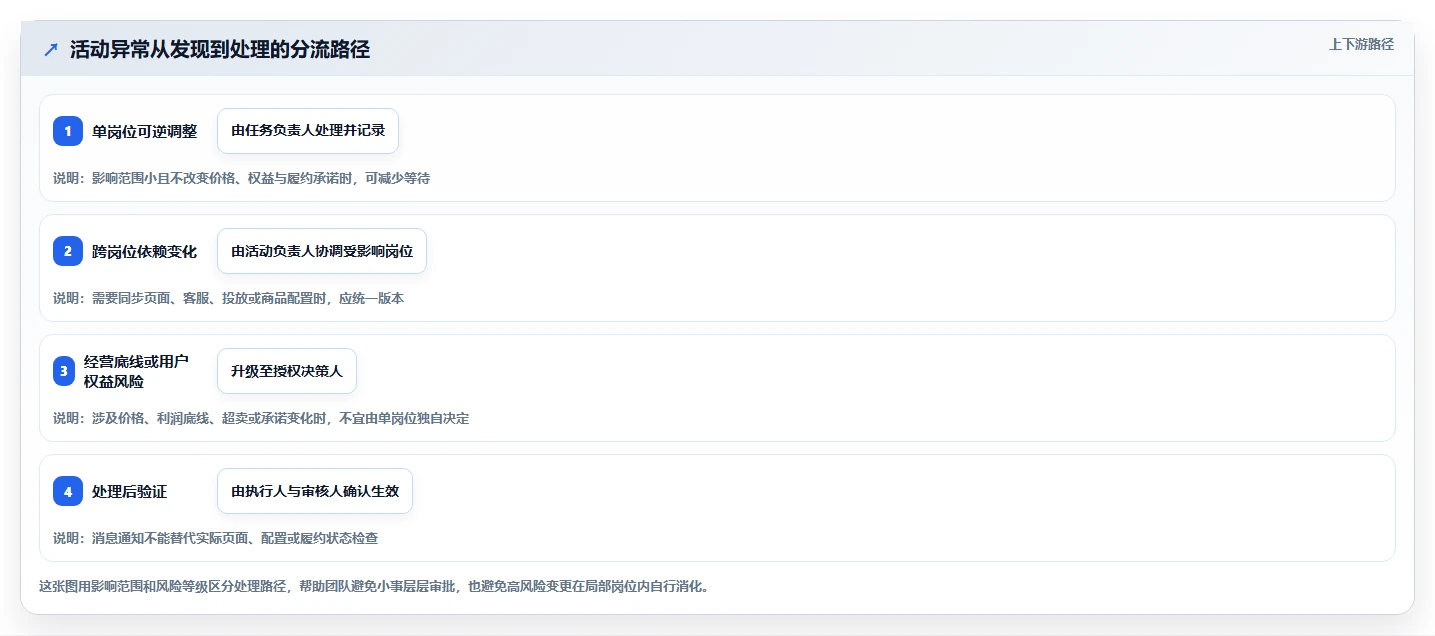Click the 升级至授权决策人 button
Screen dimensions: 1435x636
coord(287,371)
